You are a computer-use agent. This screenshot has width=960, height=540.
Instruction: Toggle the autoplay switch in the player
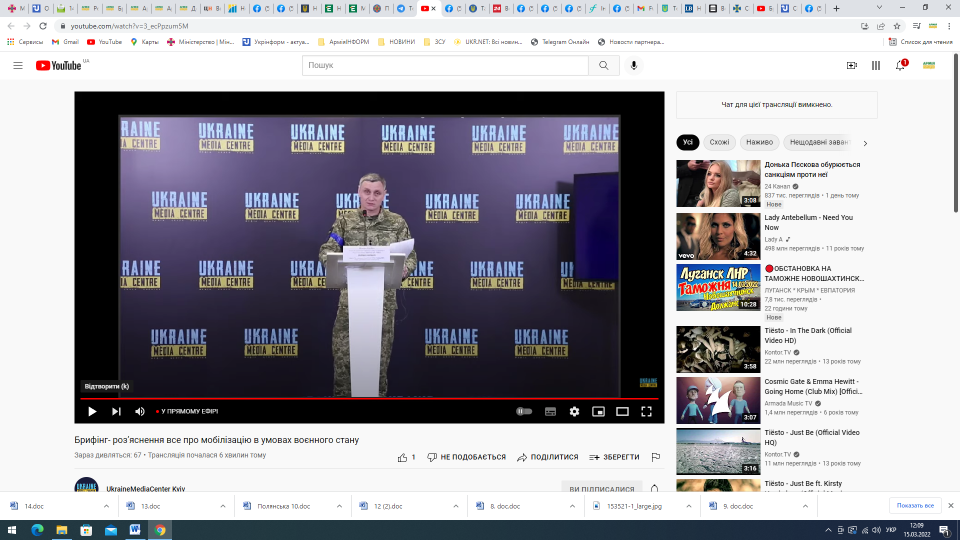point(524,411)
